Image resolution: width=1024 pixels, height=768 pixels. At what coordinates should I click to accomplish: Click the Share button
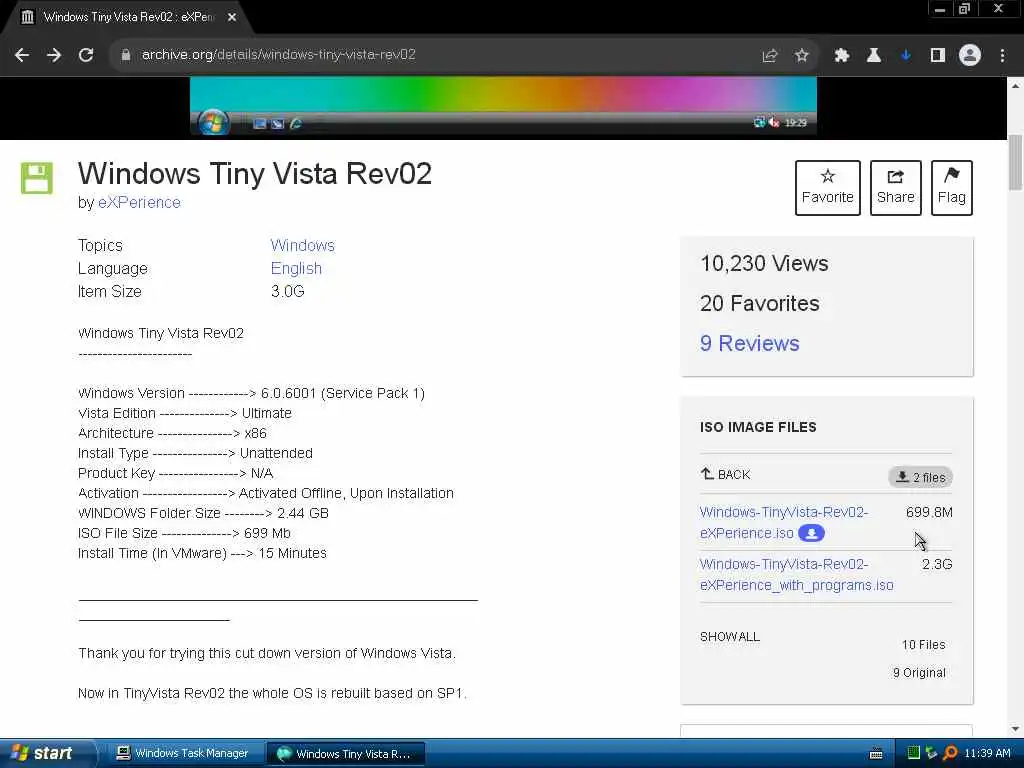pyautogui.click(x=895, y=187)
